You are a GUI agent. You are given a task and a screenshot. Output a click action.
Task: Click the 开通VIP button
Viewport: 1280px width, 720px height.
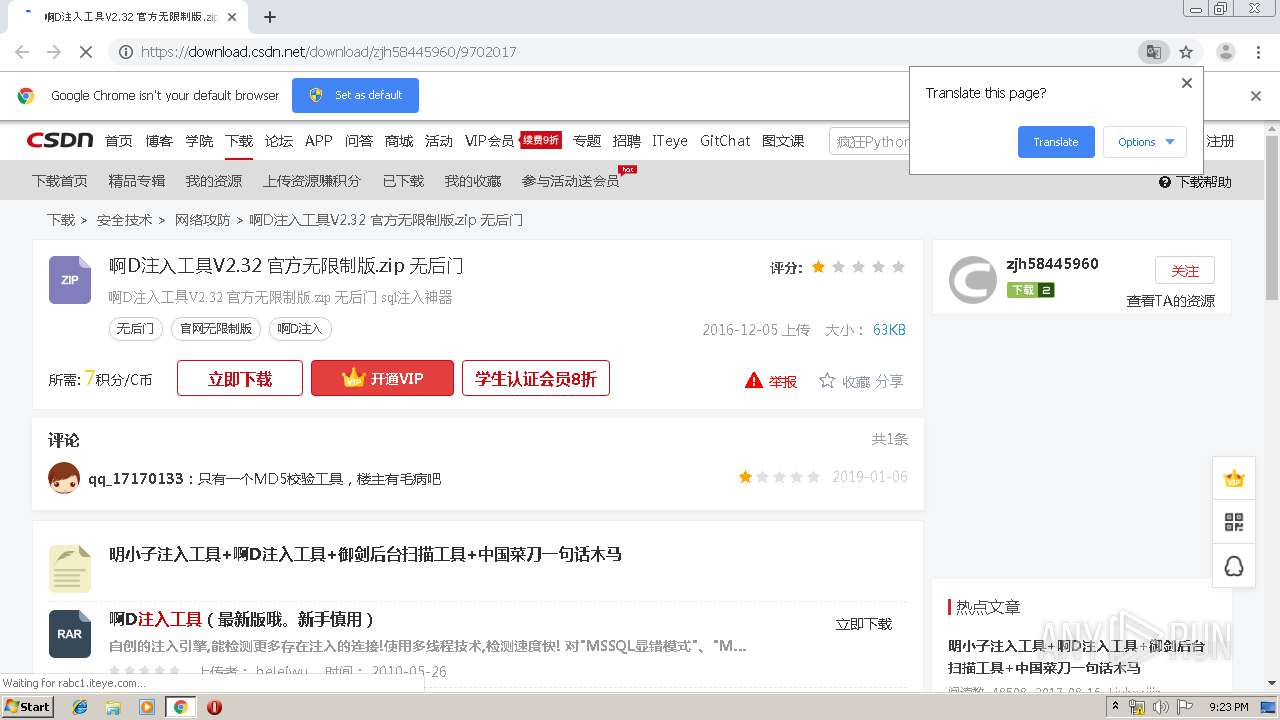coord(382,379)
